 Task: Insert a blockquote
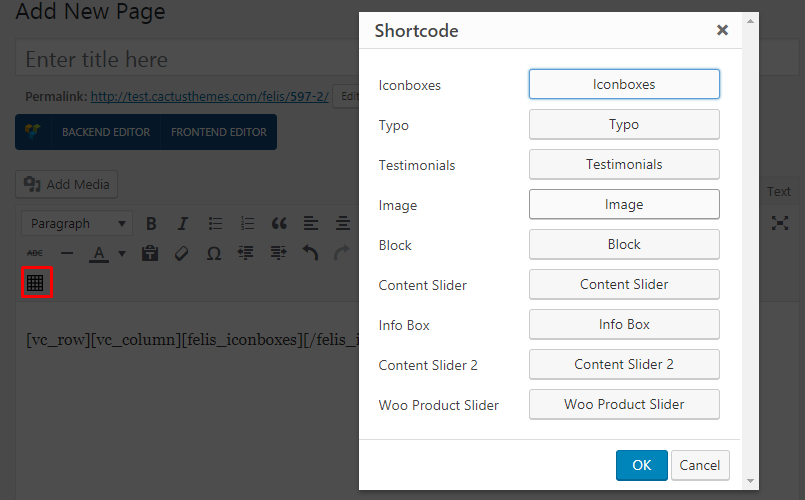(x=279, y=223)
